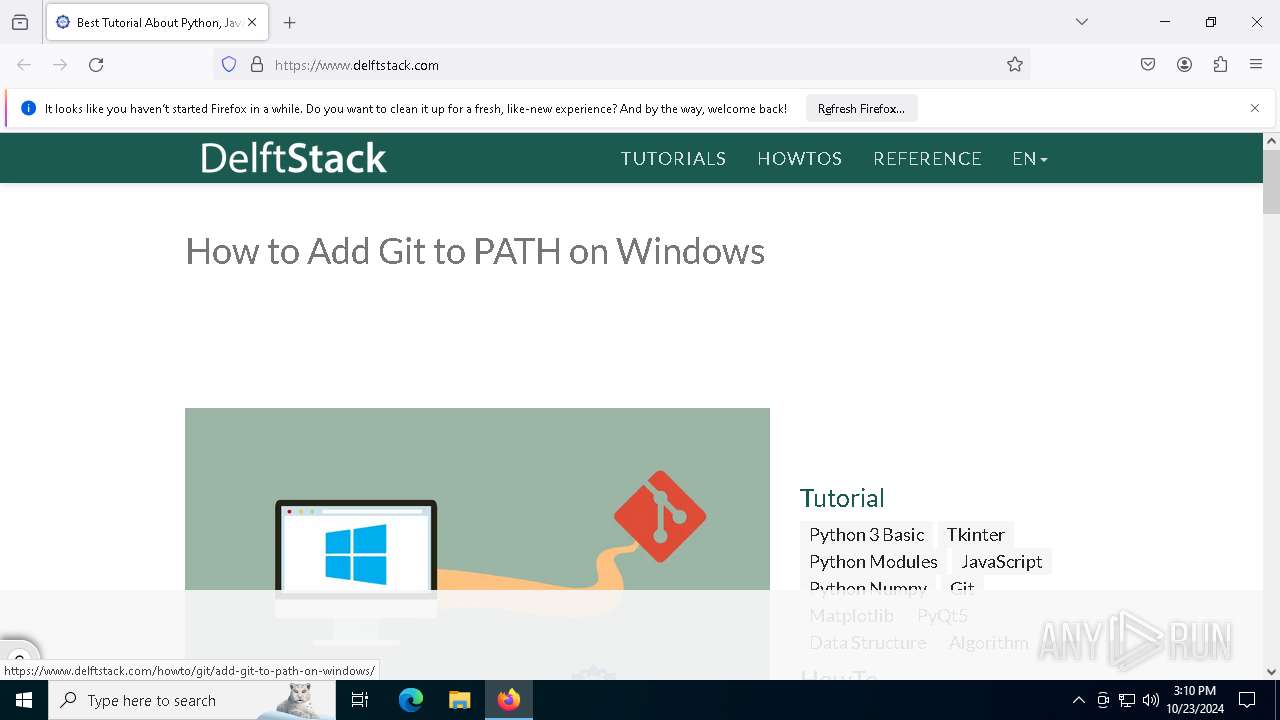1280x720 pixels.
Task: Reload the page with refresh icon
Action: (x=96, y=65)
